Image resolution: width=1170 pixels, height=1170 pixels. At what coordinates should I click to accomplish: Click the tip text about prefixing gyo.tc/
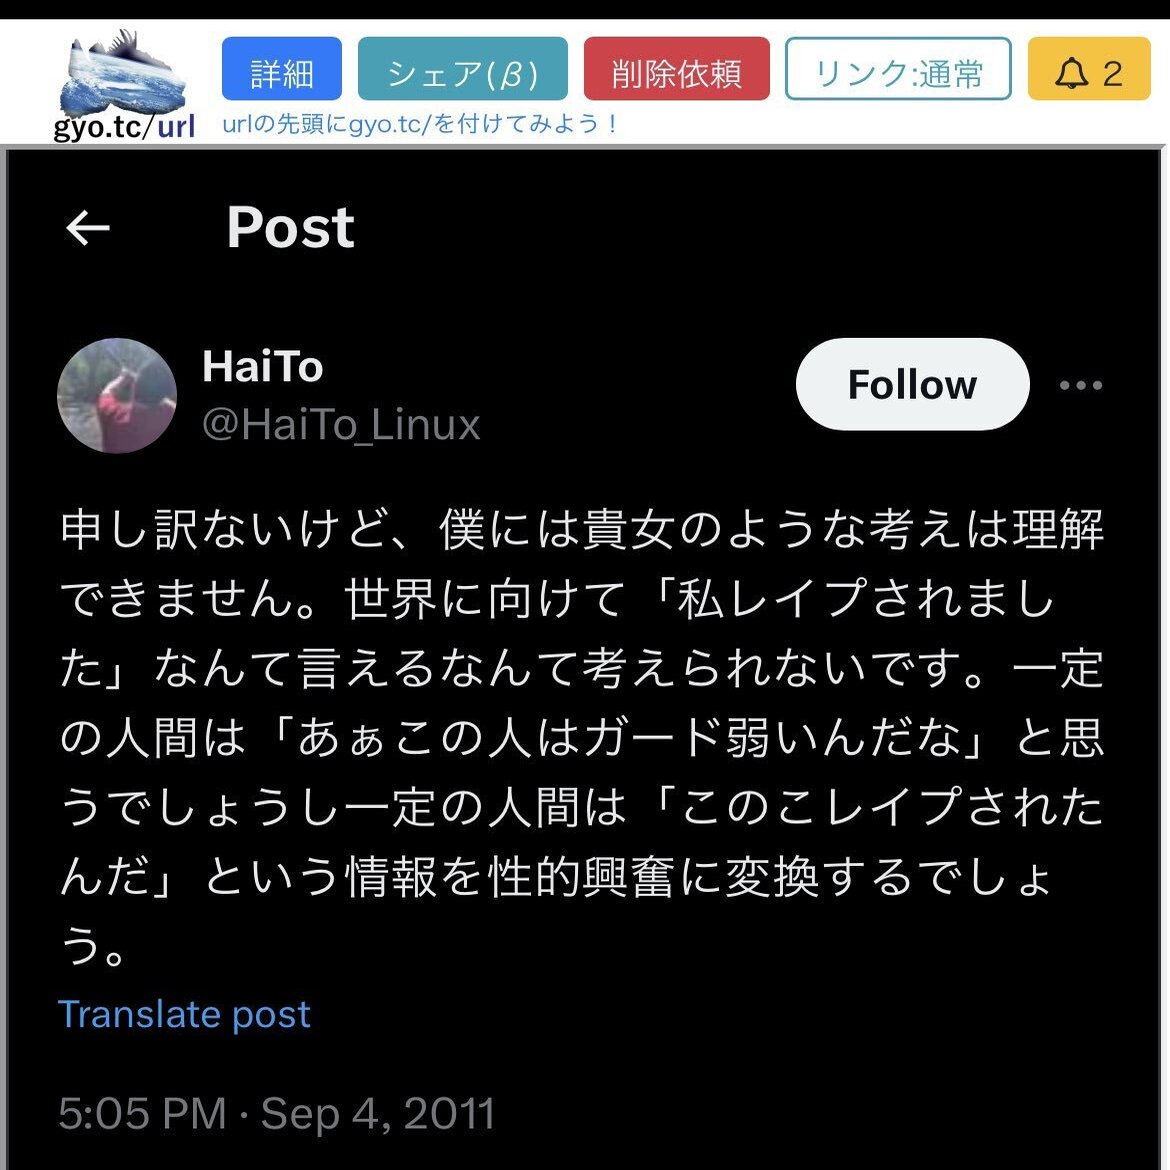click(420, 123)
